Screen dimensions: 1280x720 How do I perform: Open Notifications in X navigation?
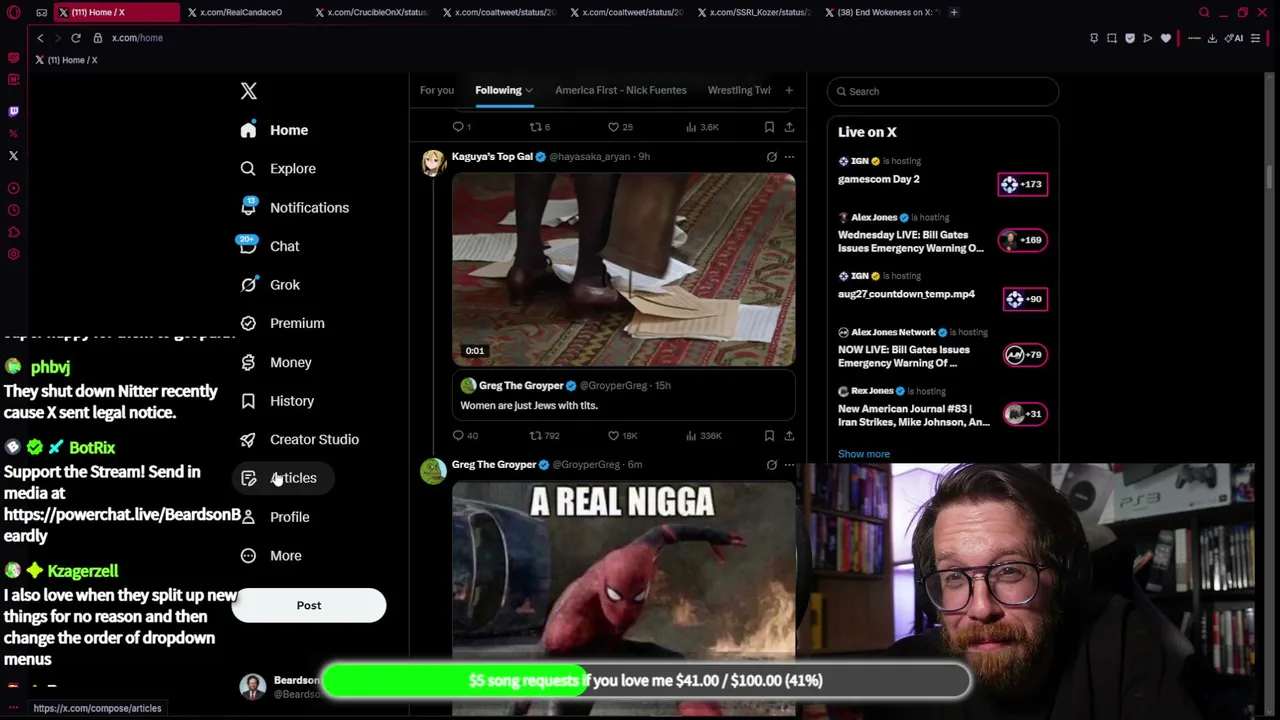(x=295, y=208)
